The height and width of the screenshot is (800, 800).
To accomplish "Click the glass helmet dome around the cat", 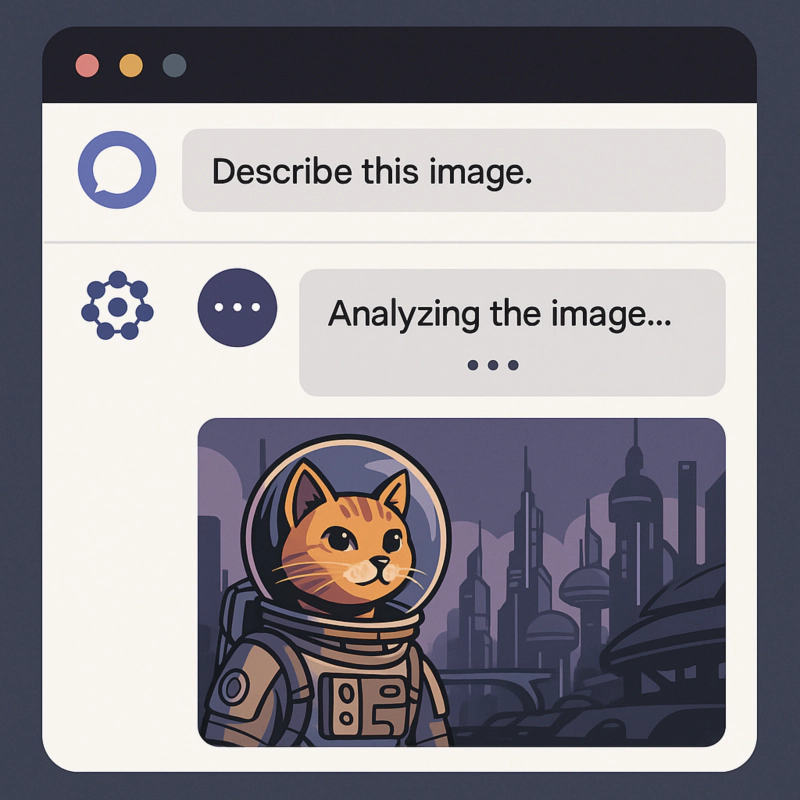I will click(x=346, y=531).
